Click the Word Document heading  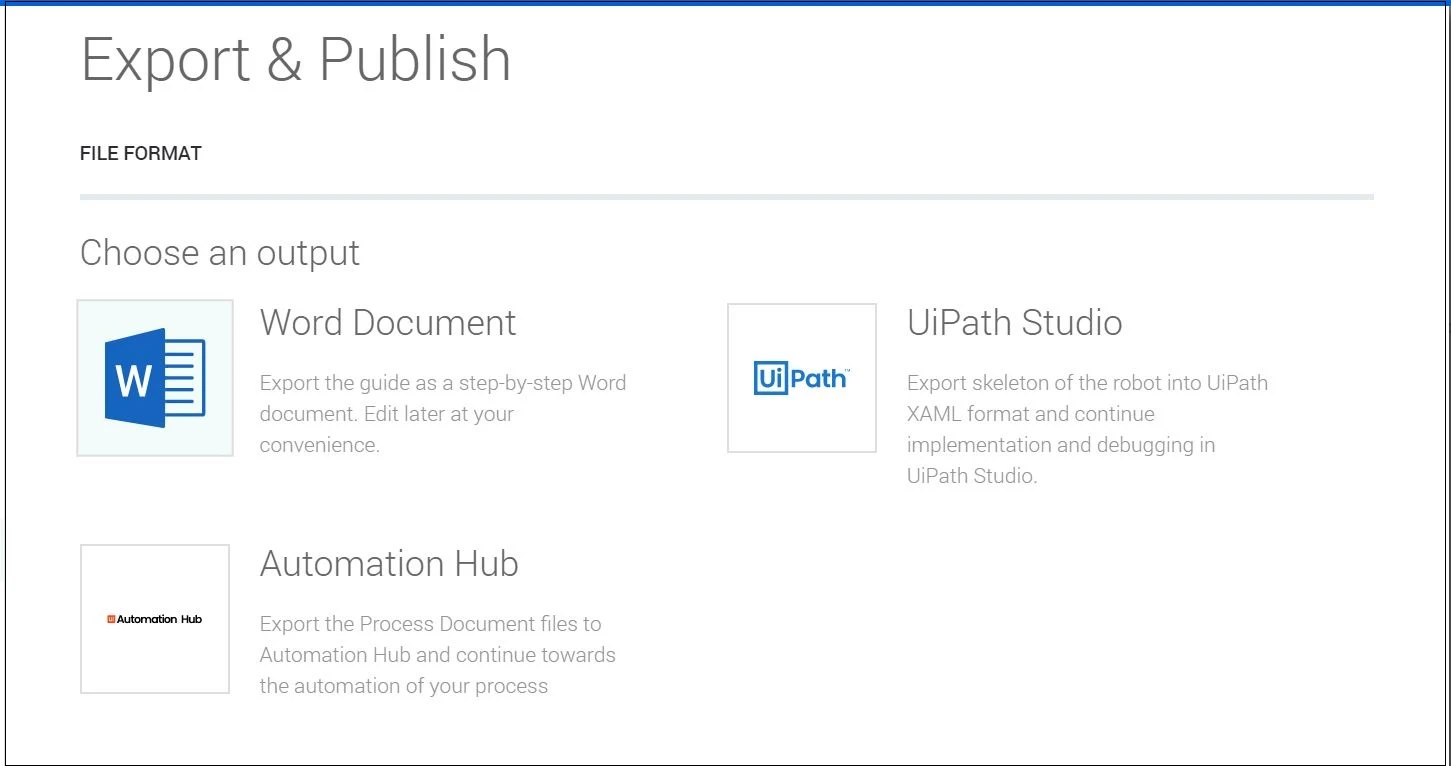pos(388,323)
